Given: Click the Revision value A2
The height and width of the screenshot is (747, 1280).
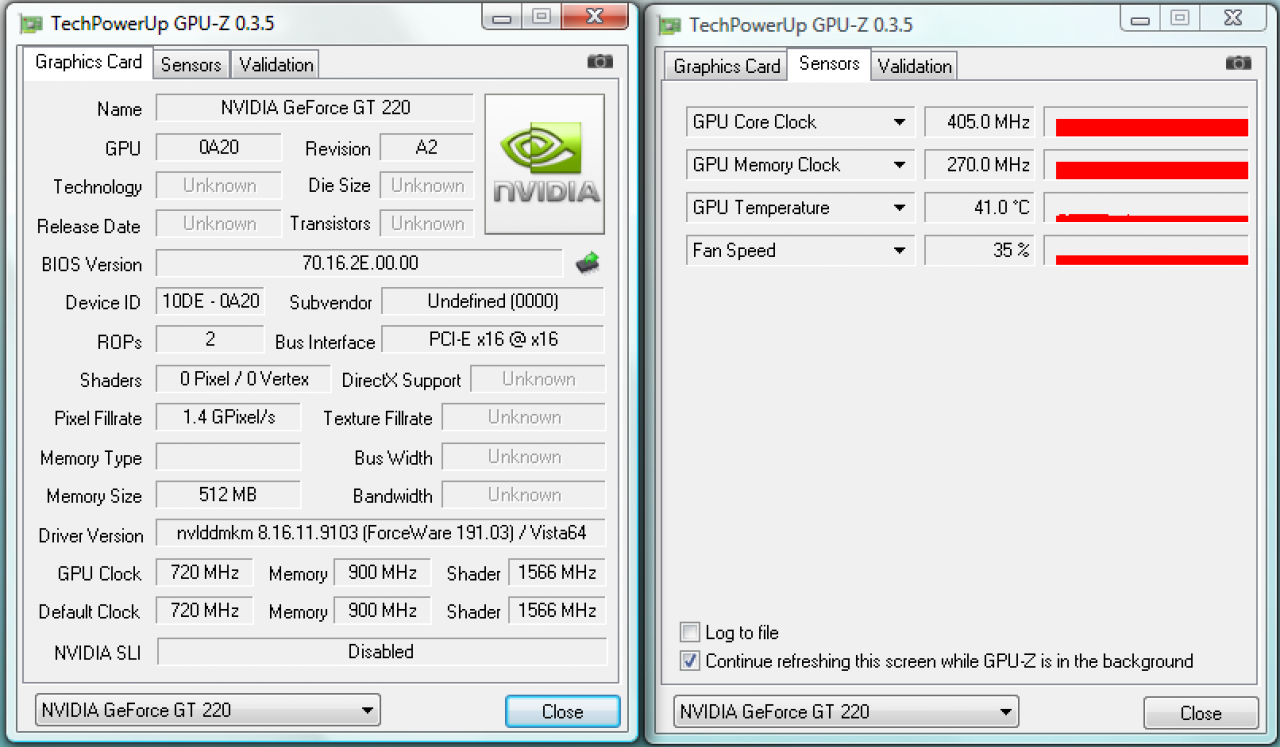Looking at the screenshot, I should click(427, 147).
